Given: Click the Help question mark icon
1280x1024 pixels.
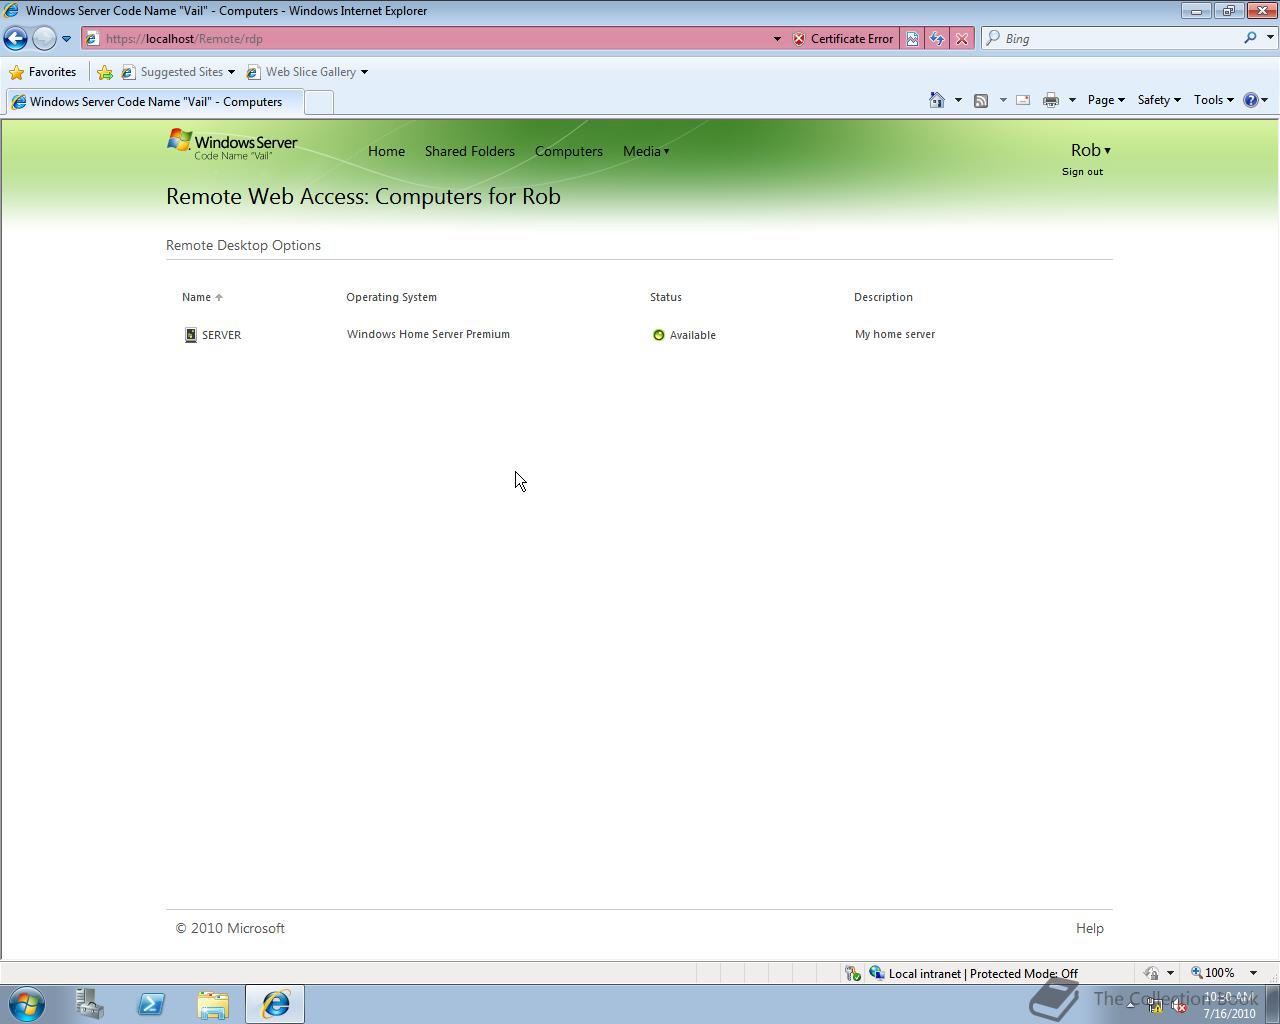Looking at the screenshot, I should click(1250, 100).
